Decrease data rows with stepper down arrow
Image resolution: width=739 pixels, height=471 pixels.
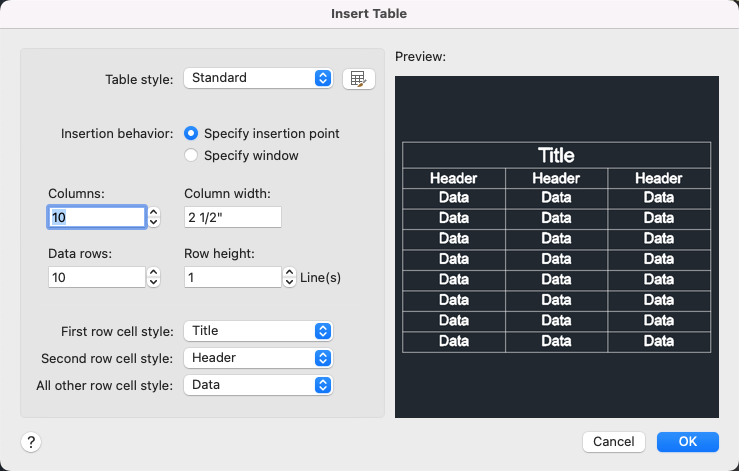154,282
